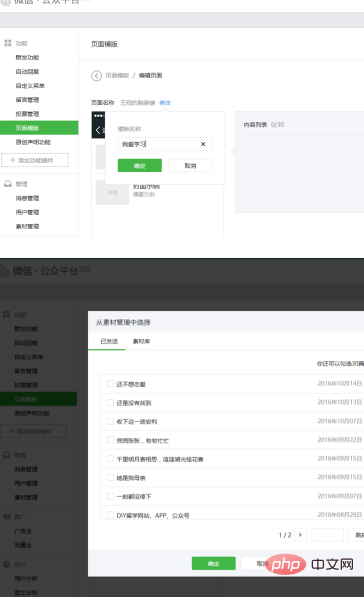Click the 管理 inbox icon in the undimmed sidebar
This screenshot has width=364, height=597.
point(8,184)
